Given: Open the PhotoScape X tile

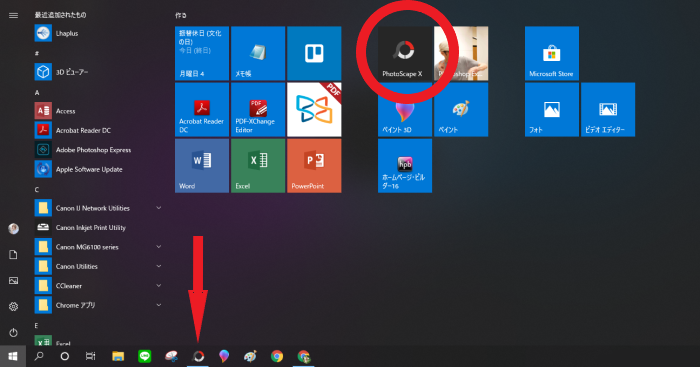Looking at the screenshot, I should coord(405,53).
